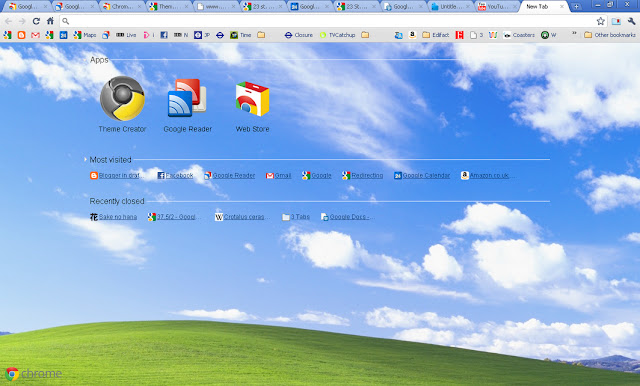This screenshot has width=640, height=386.
Task: Collapse the Most visited section
Action: [85, 160]
